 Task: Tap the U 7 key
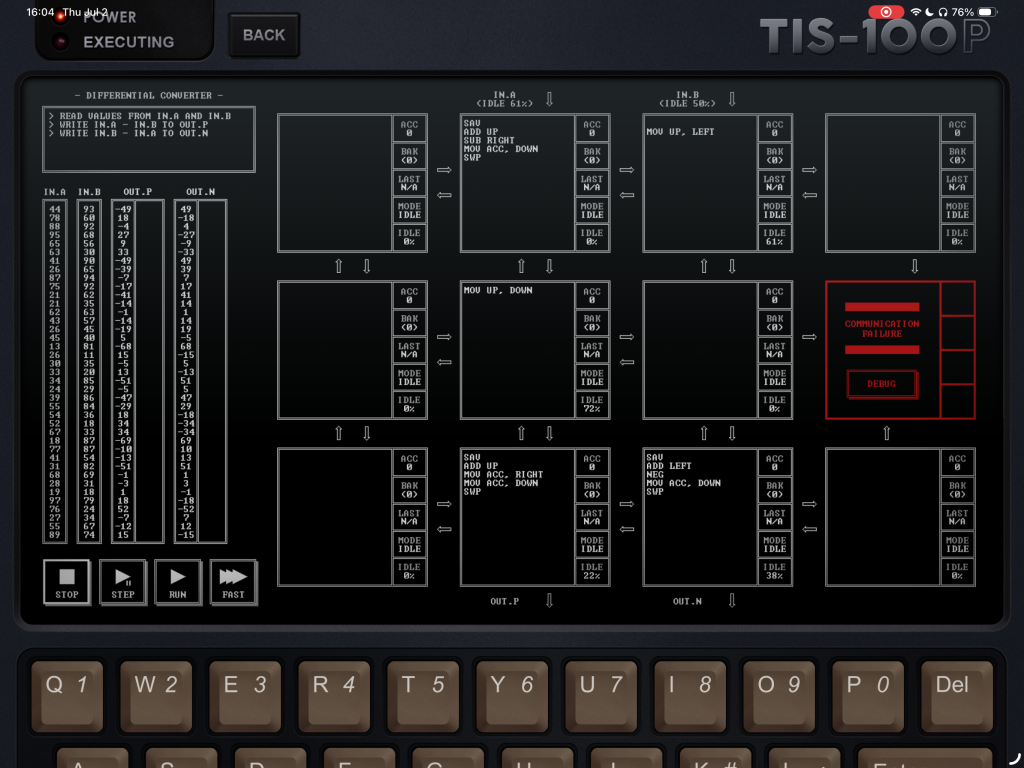pos(601,696)
